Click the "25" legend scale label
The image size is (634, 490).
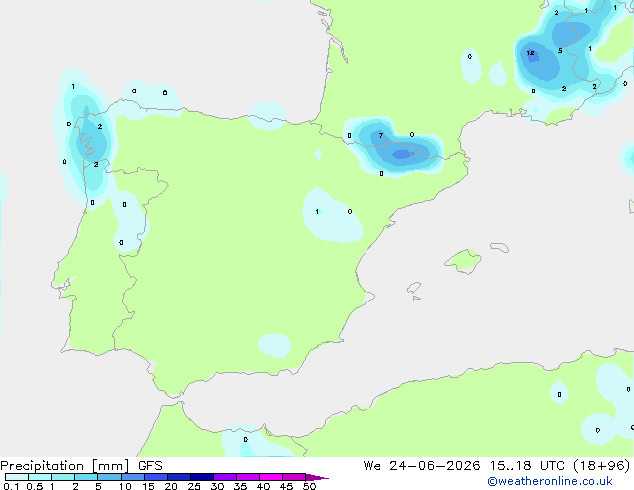tap(194, 486)
